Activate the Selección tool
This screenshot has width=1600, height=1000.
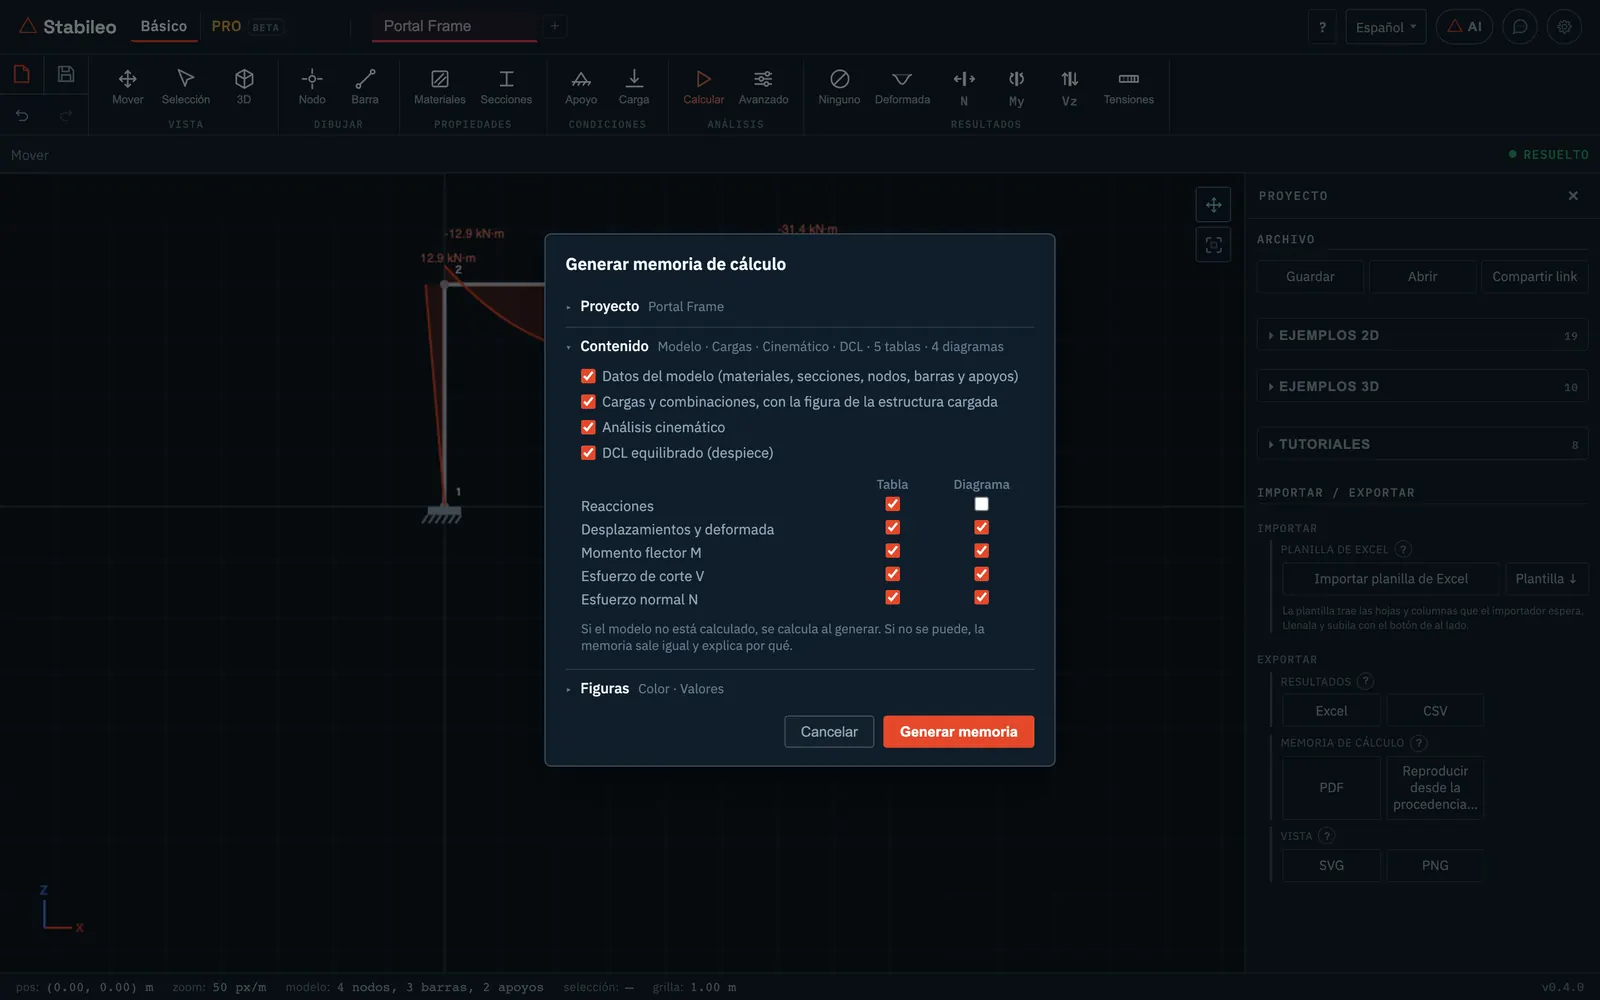(186, 87)
